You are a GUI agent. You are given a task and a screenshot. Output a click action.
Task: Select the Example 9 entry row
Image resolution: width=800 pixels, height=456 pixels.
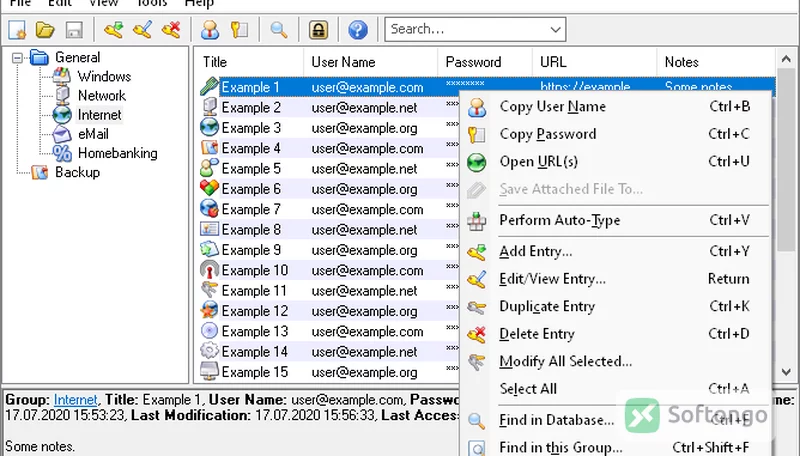[x=329, y=250]
